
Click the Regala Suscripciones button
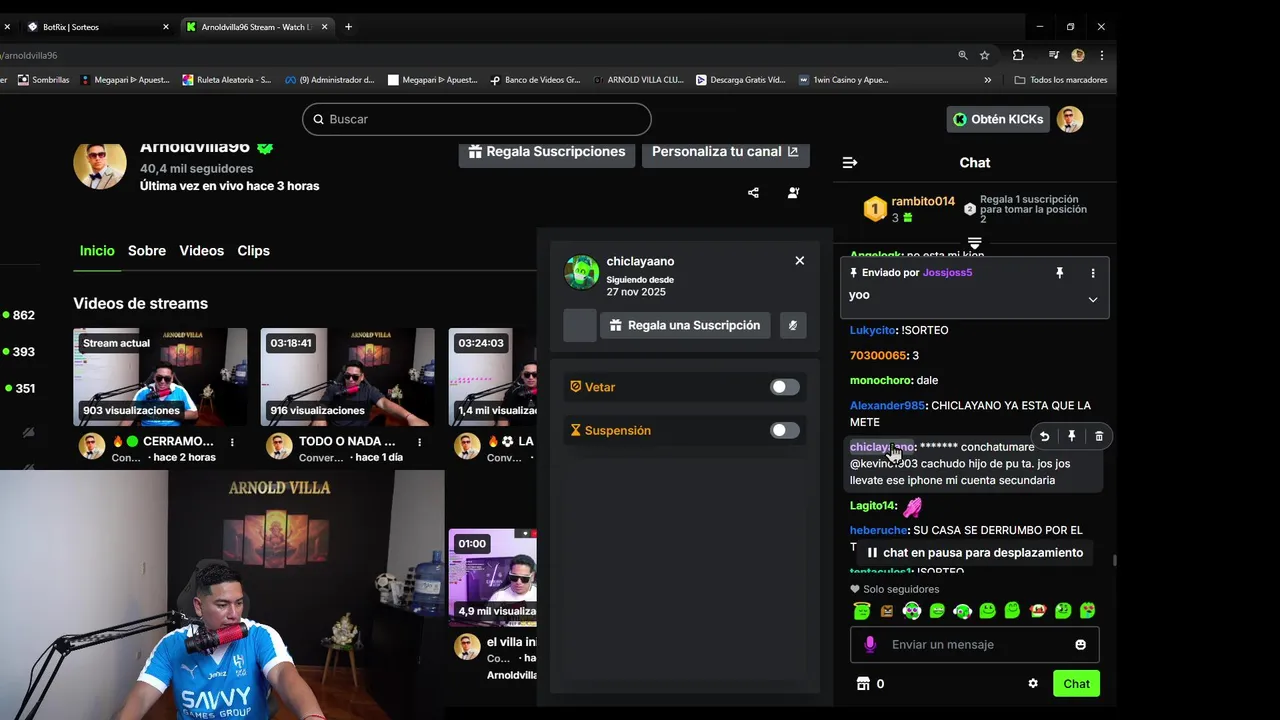pyautogui.click(x=546, y=152)
